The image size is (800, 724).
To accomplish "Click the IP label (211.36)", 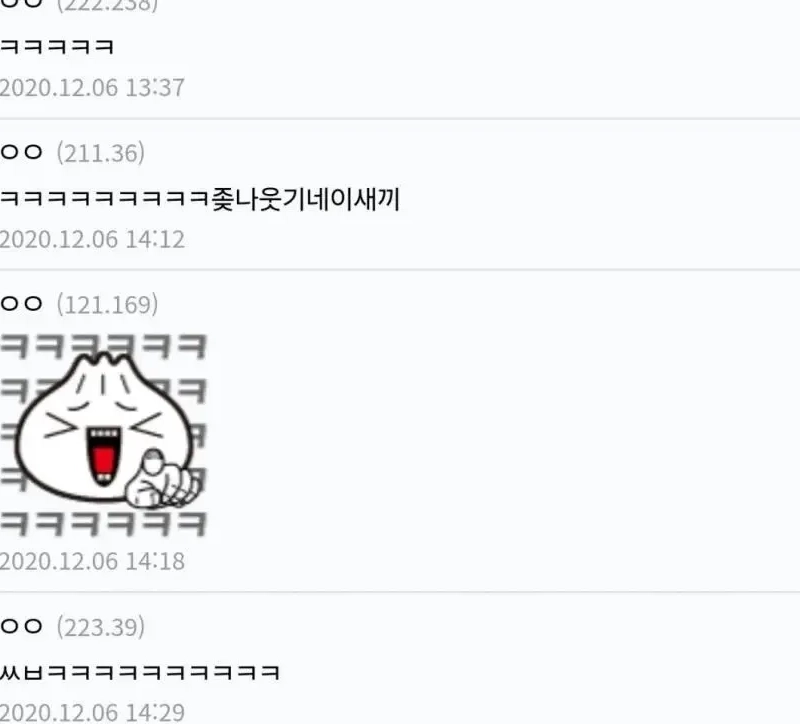I will point(101,153).
